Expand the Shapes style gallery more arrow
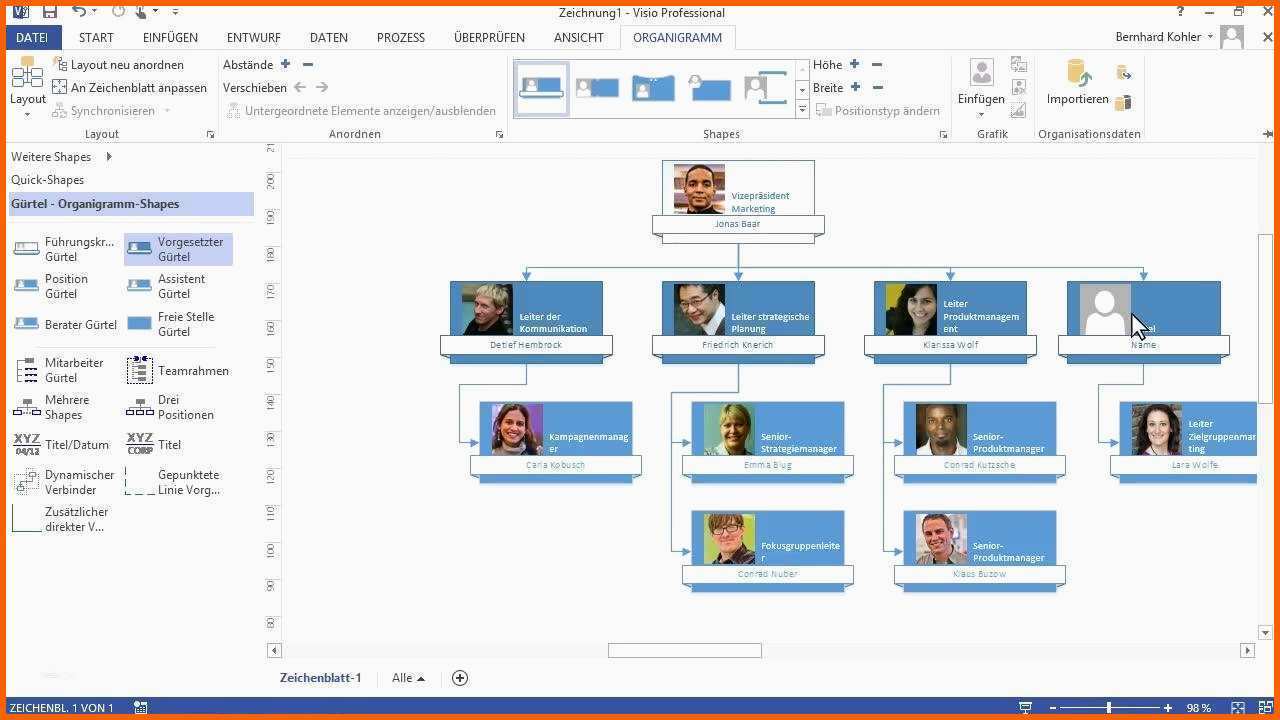1280x720 pixels. pos(802,110)
